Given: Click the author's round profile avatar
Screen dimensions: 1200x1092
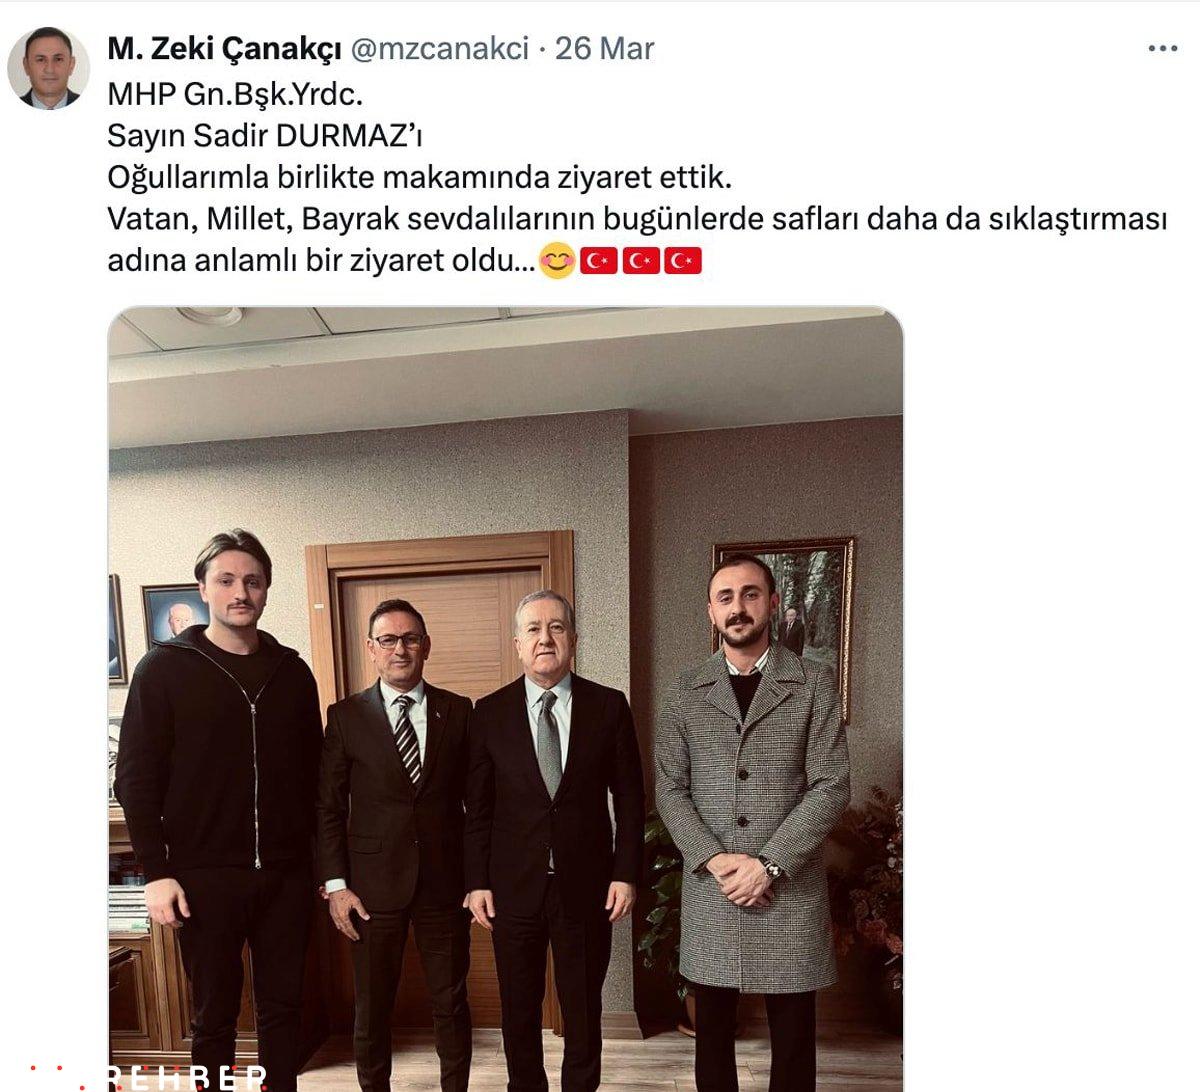Looking at the screenshot, I should [49, 68].
